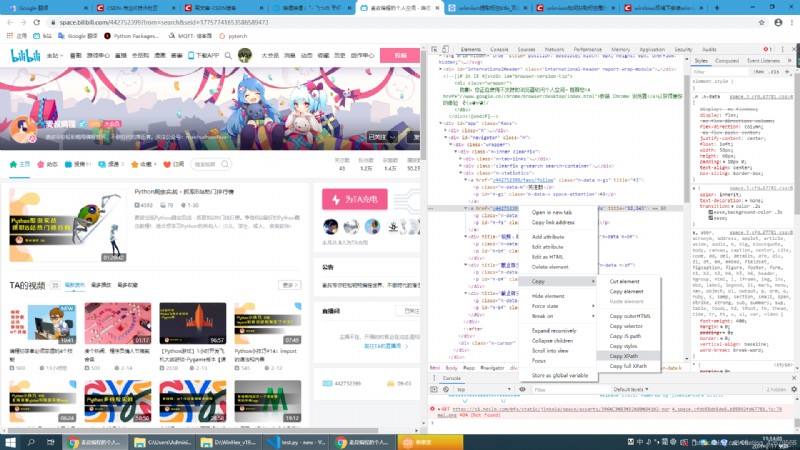Open a new Chrome tab with plus button
This screenshot has height=450, width=800.
click(x=717, y=8)
